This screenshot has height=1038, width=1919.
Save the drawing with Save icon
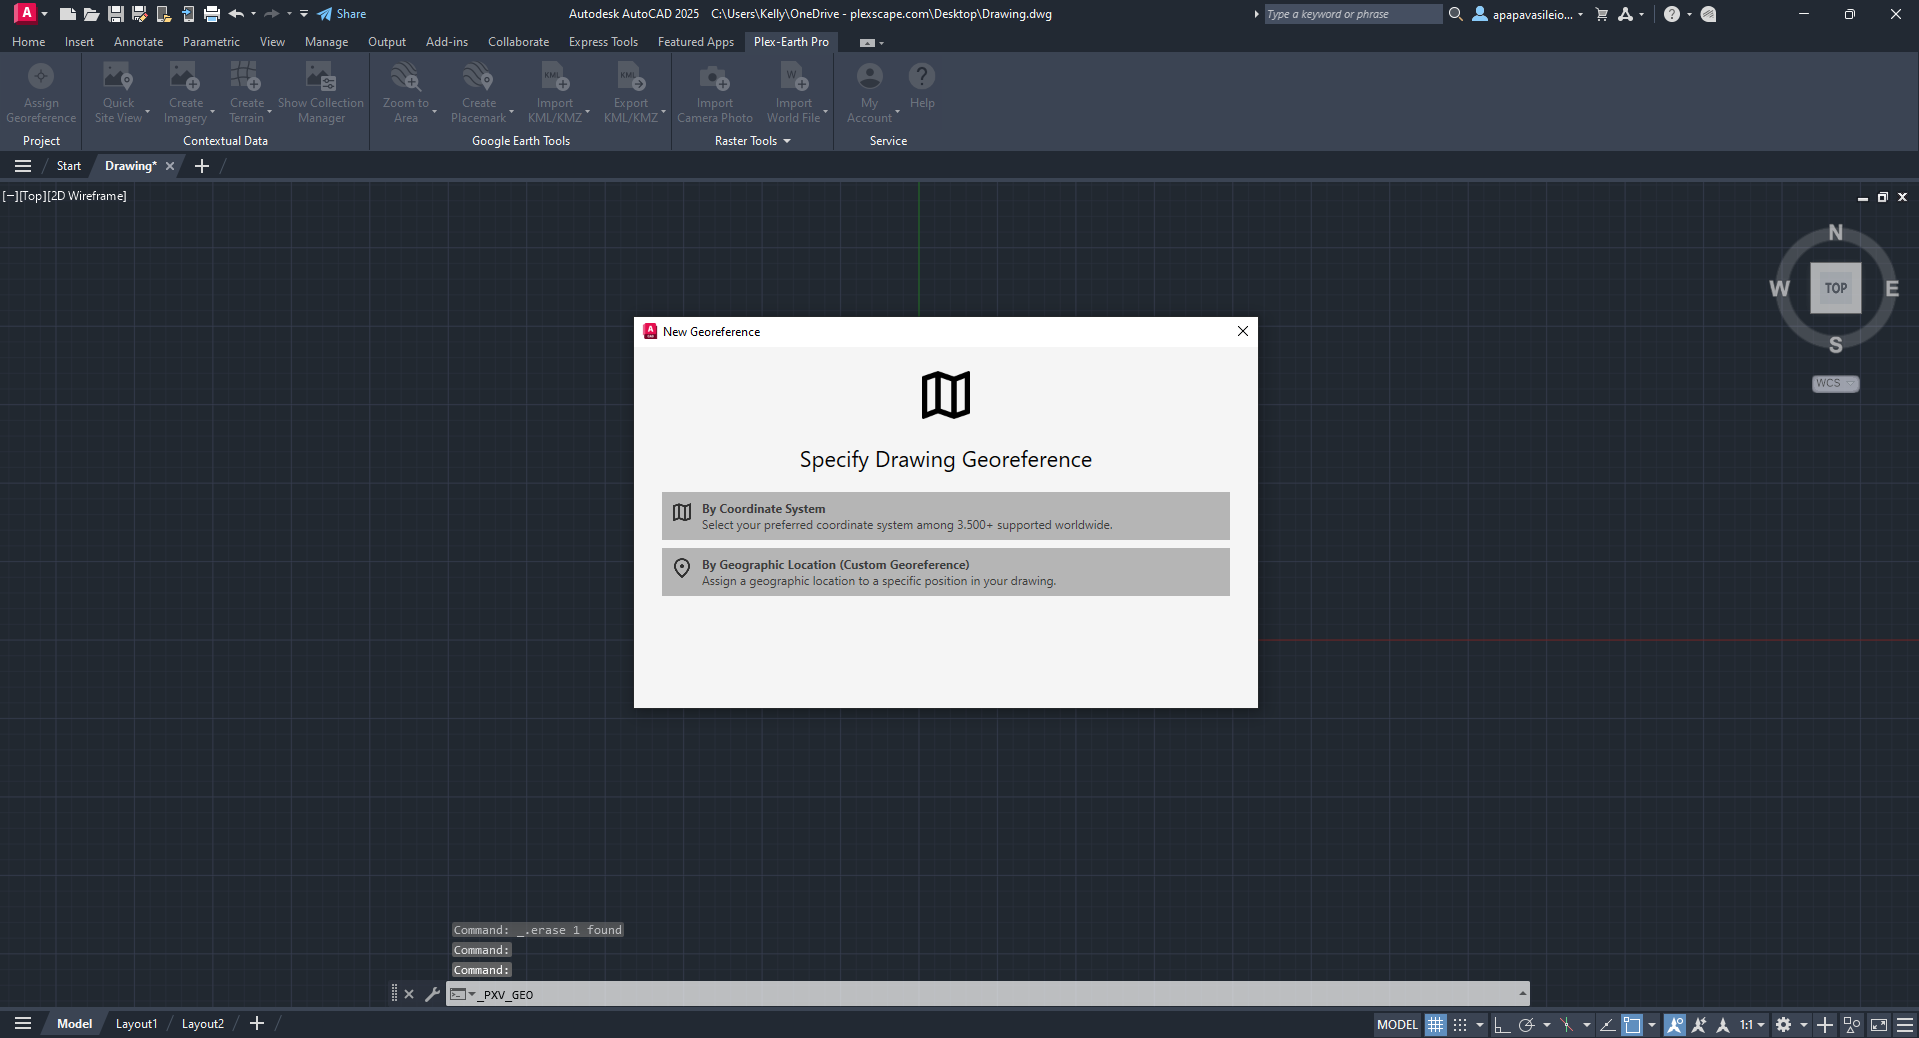point(115,14)
